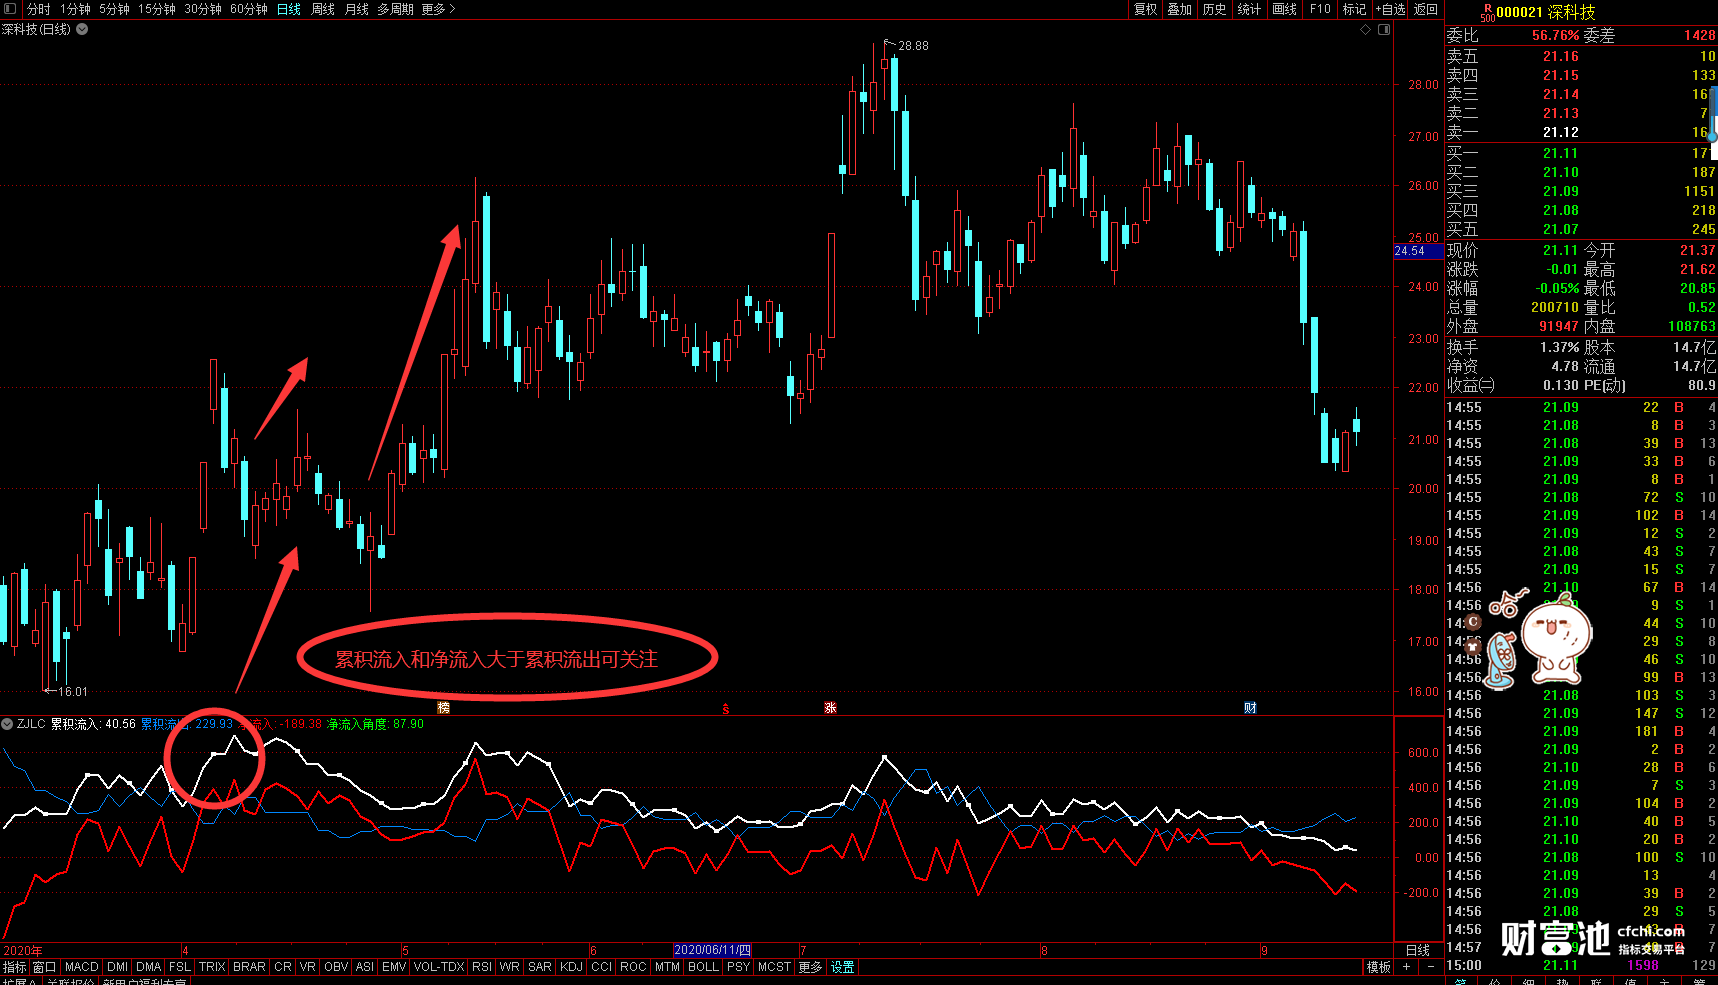The image size is (1718, 985).
Task: Open 历史 history view
Action: coord(1214,9)
